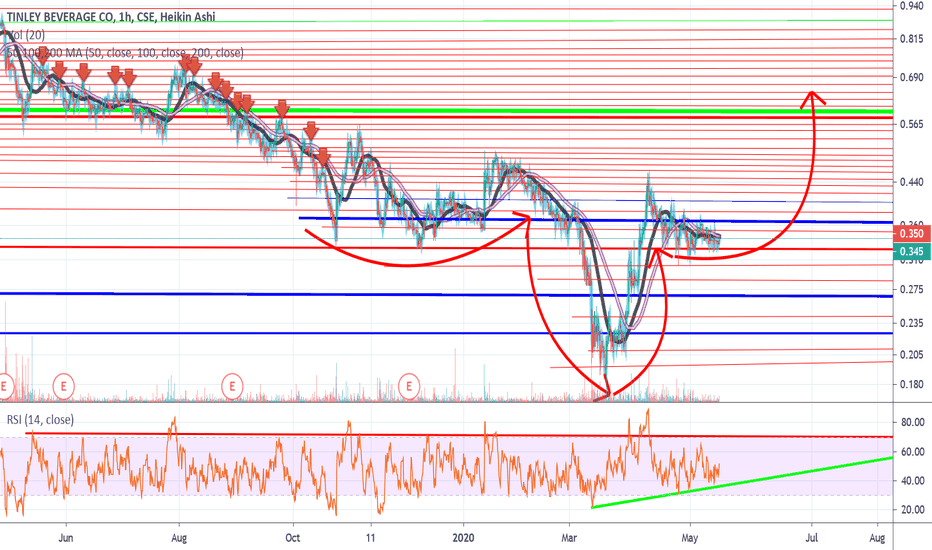Click the Jul date on time axis
This screenshot has width=932, height=550.
811,538
